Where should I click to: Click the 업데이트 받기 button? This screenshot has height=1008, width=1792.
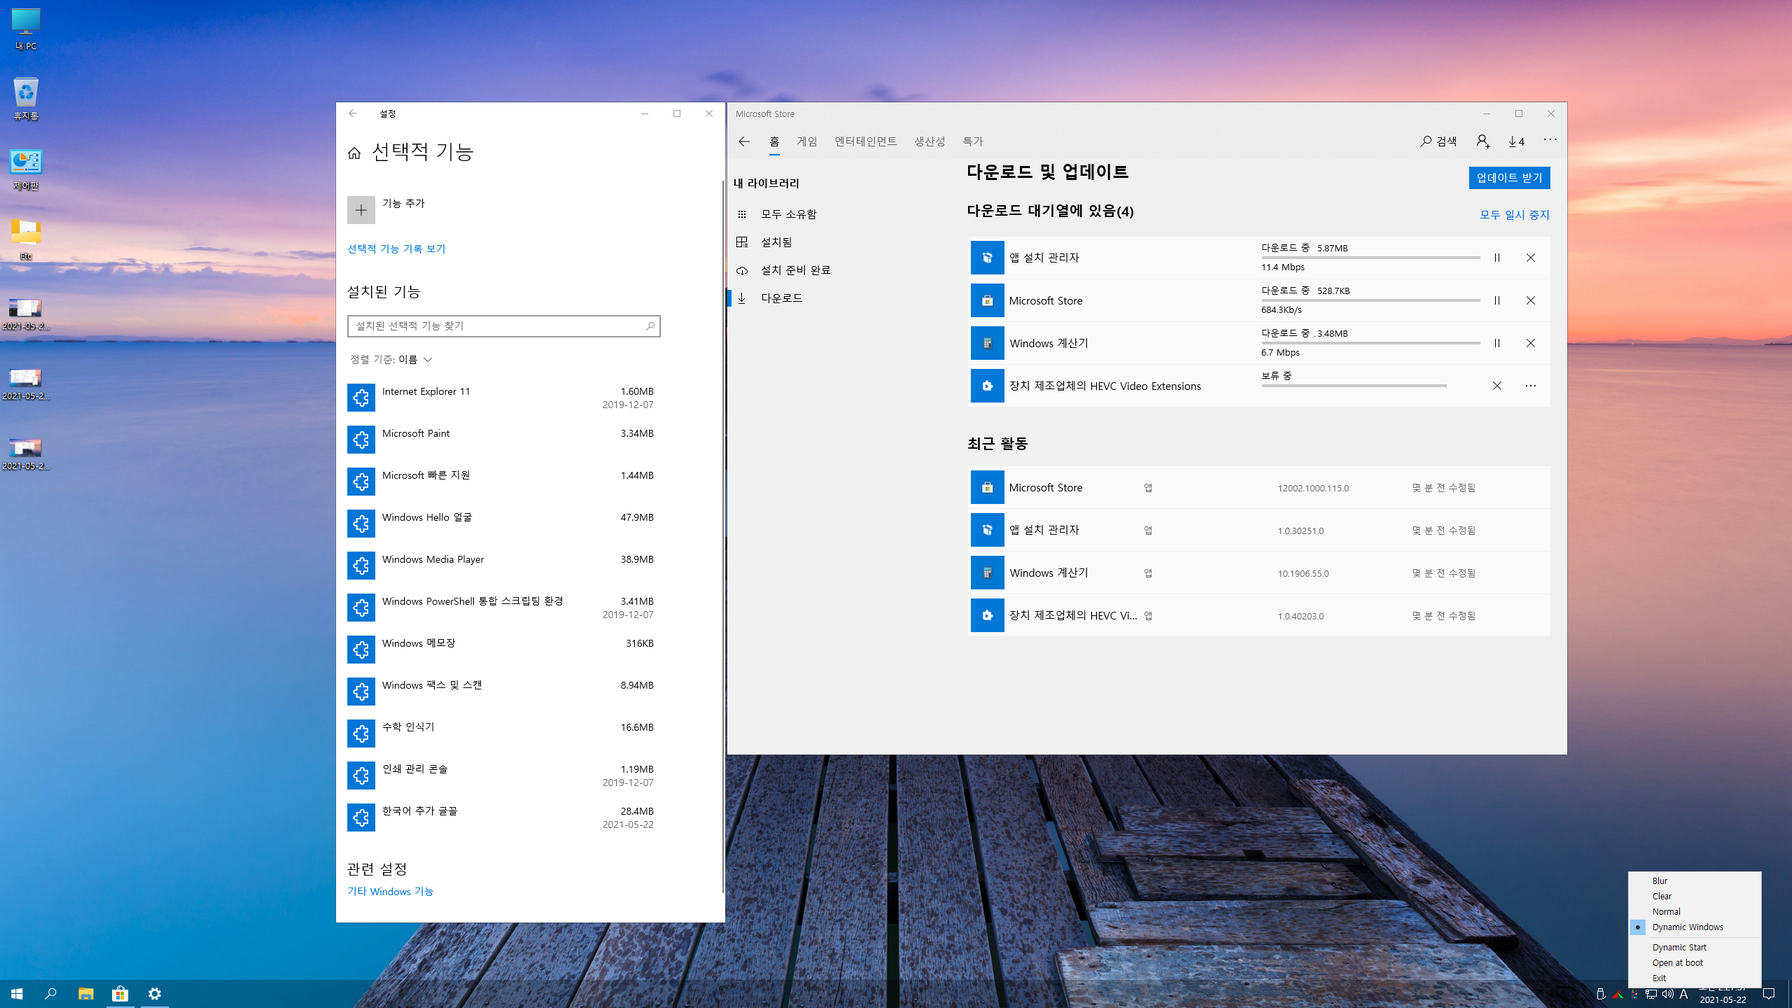click(x=1509, y=178)
